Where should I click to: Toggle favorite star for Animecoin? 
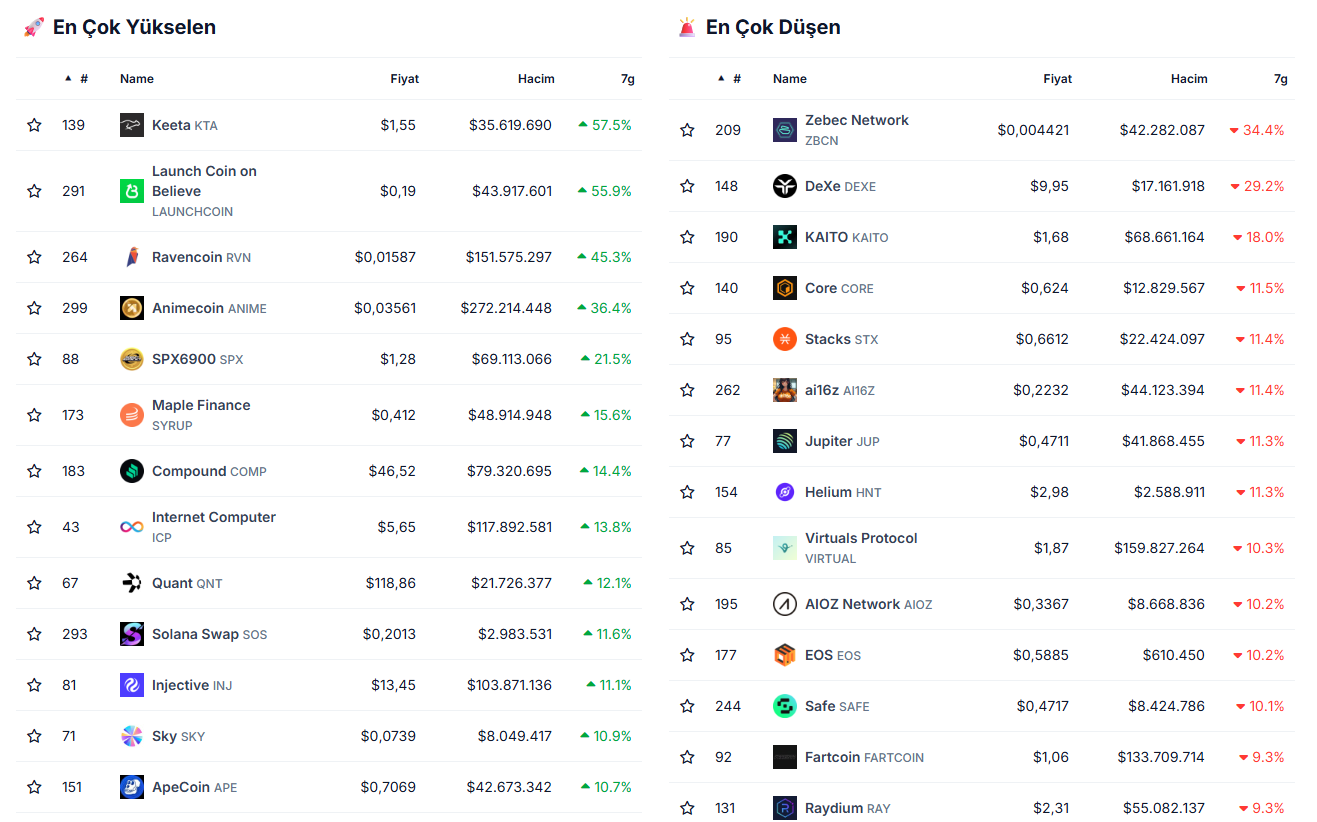coord(34,308)
